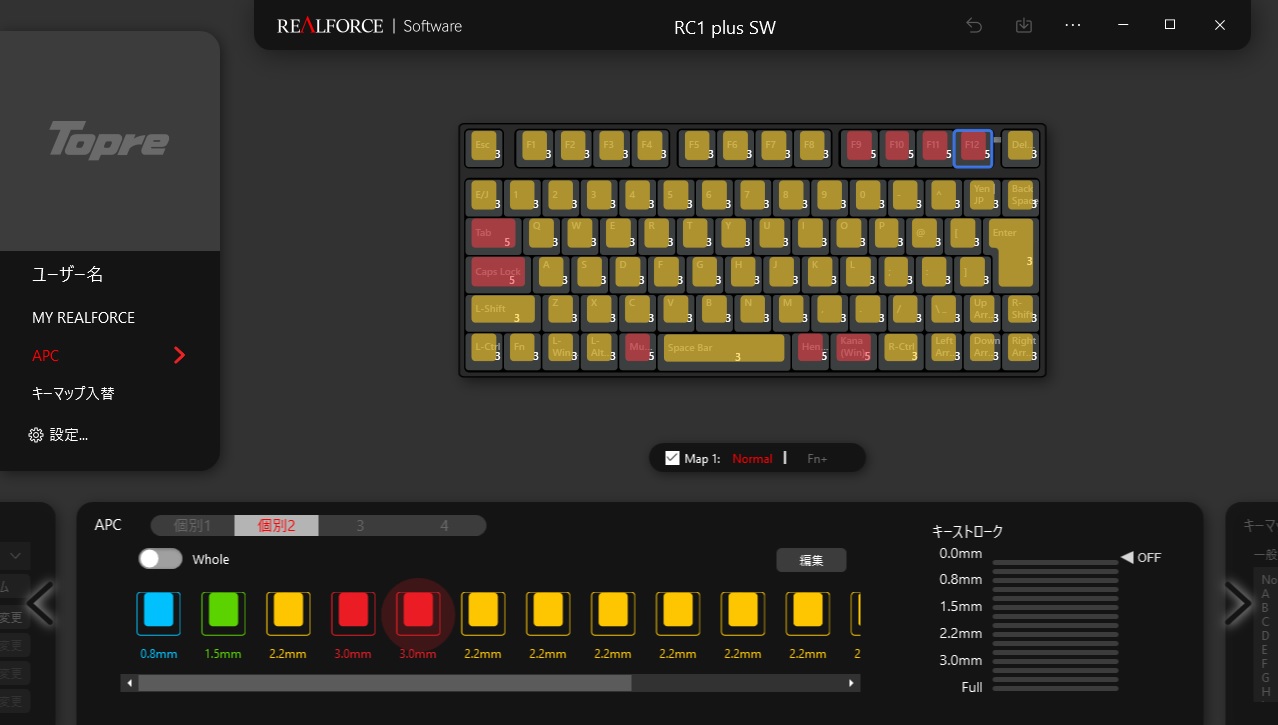Screen dimensions: 1278x725
Task: Select the Back Space key
Action: click(1022, 196)
